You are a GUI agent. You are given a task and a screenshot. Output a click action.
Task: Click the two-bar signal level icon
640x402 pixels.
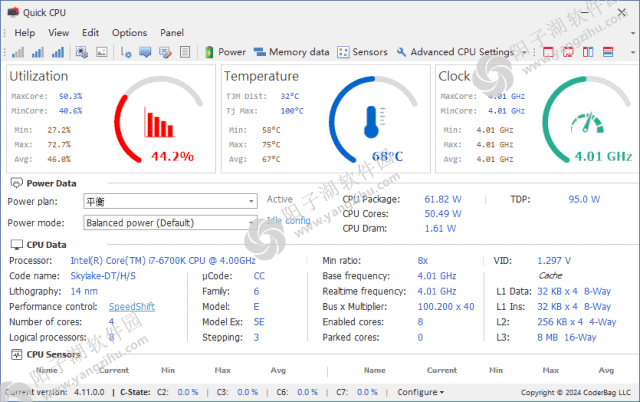(38, 52)
